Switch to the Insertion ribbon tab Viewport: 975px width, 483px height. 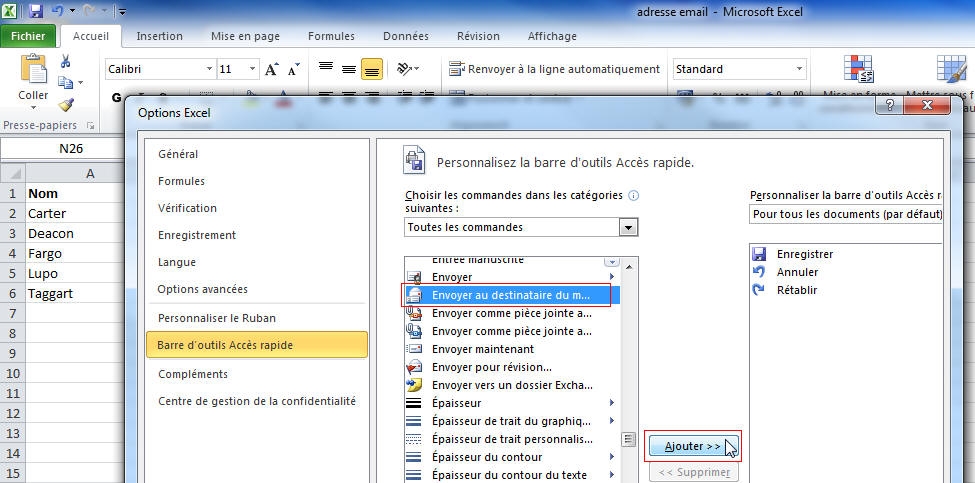coord(159,36)
